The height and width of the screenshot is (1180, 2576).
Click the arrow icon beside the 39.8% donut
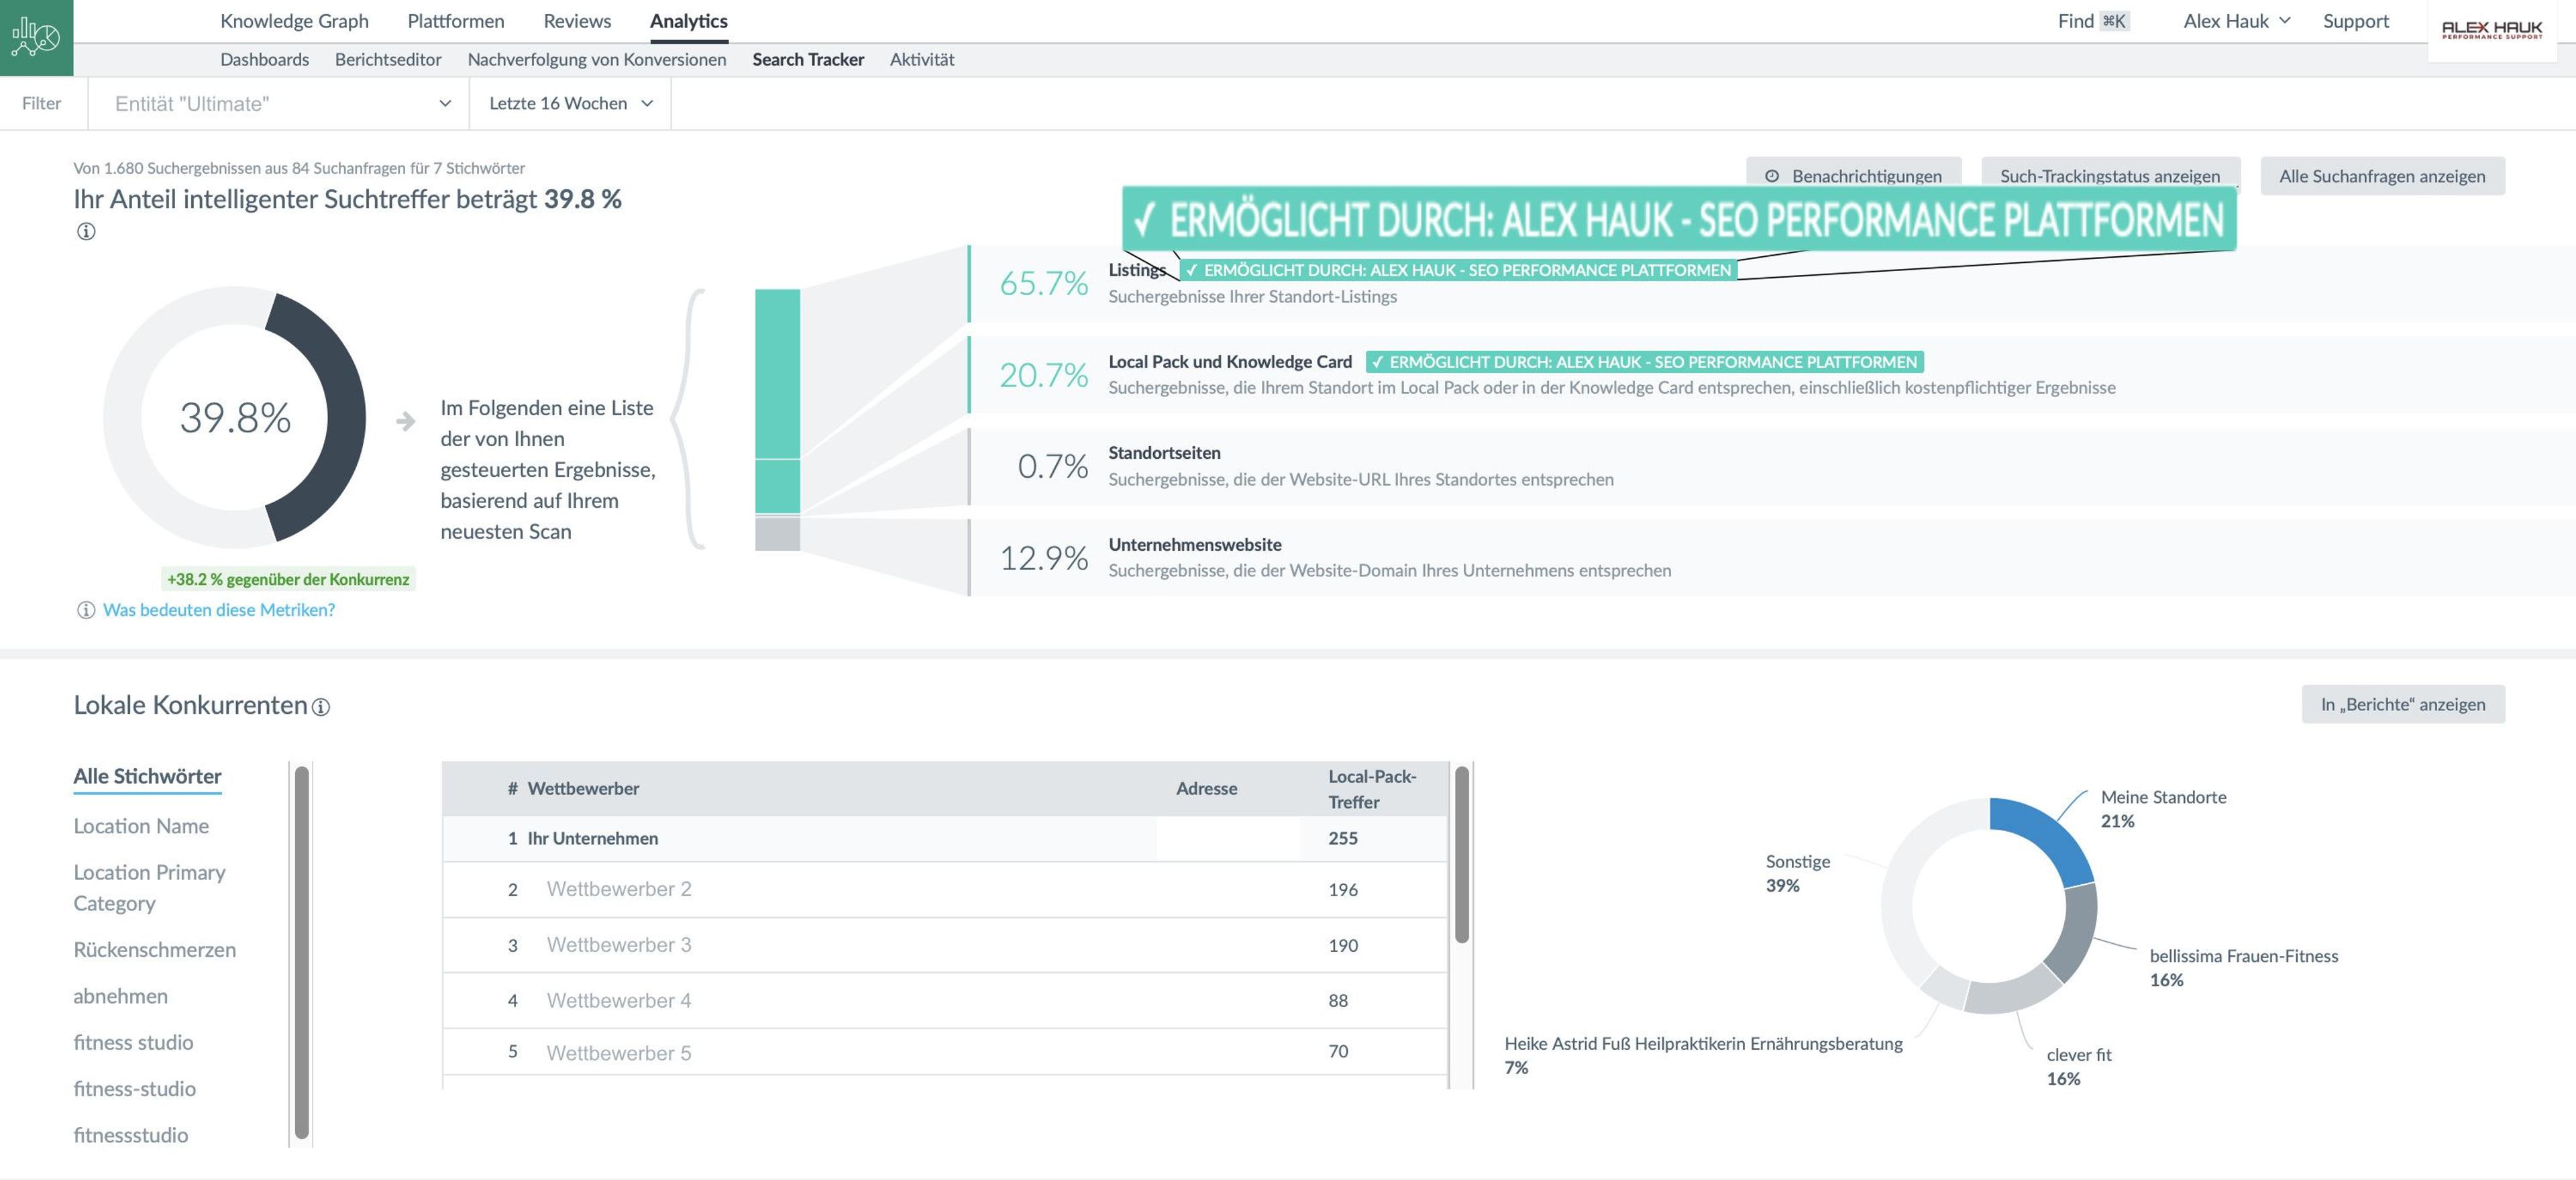click(405, 421)
